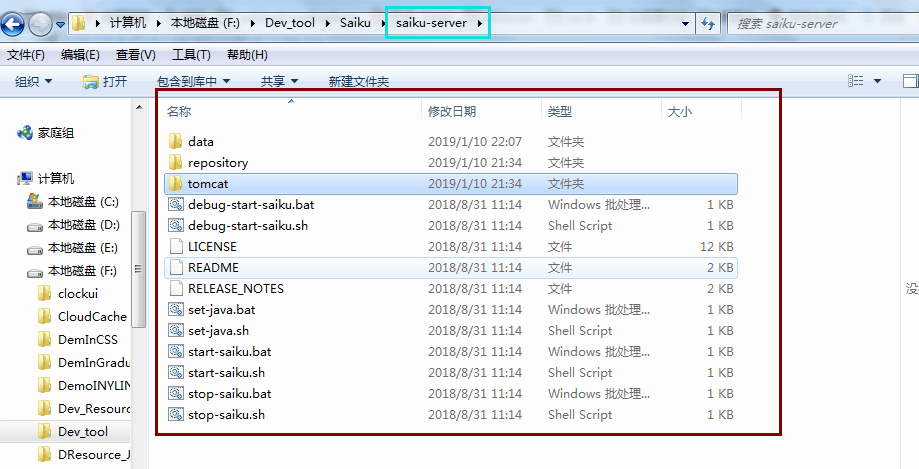Click 2019/1/10 22:07 date of data
The image size is (919, 469).
coord(475,141)
